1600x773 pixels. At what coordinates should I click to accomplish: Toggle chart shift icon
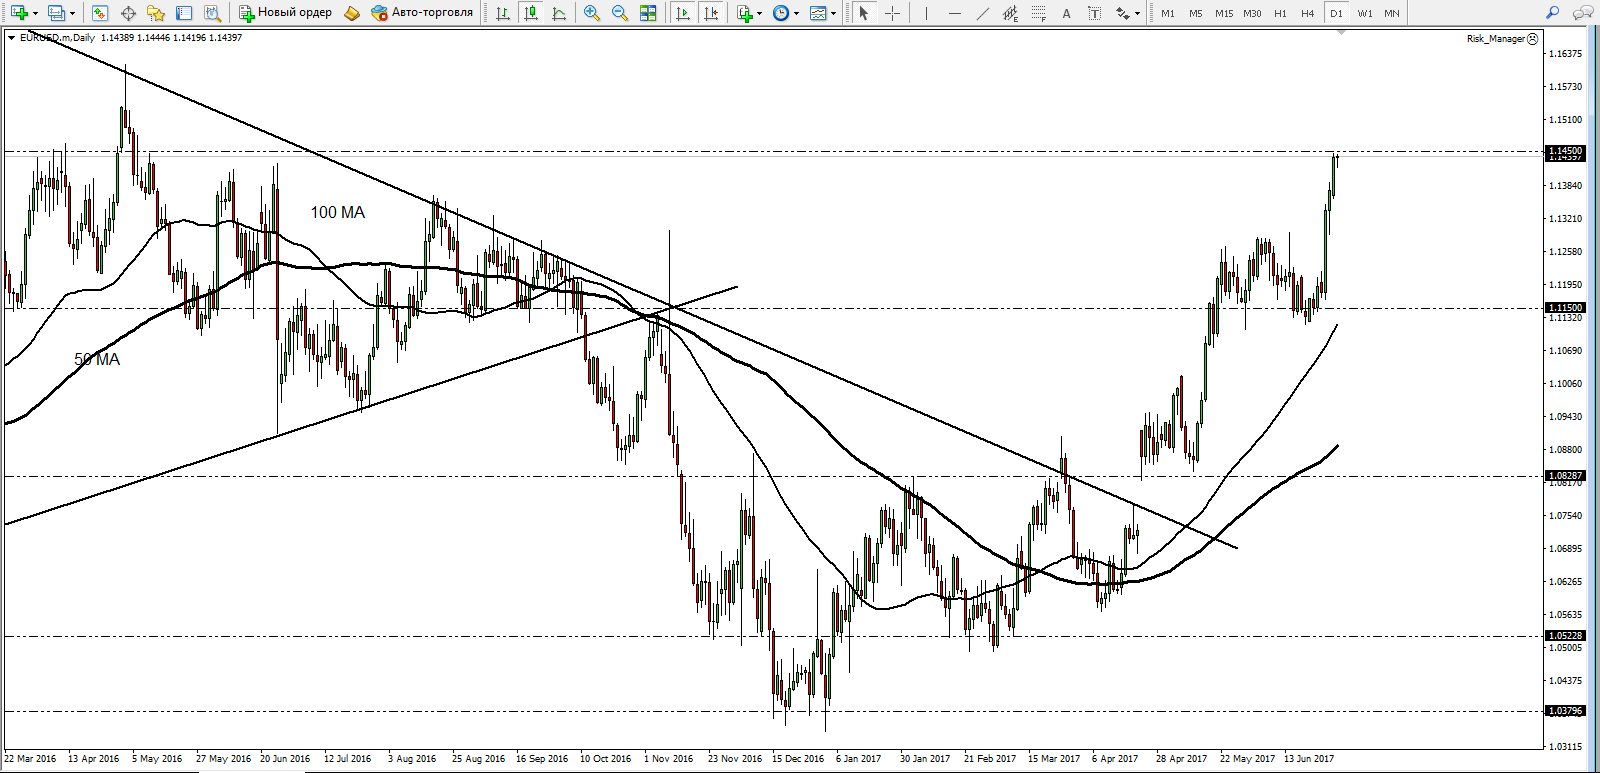click(x=711, y=13)
